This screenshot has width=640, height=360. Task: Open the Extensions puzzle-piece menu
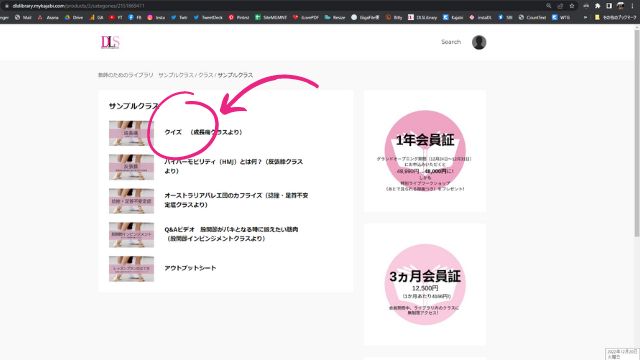598,6
